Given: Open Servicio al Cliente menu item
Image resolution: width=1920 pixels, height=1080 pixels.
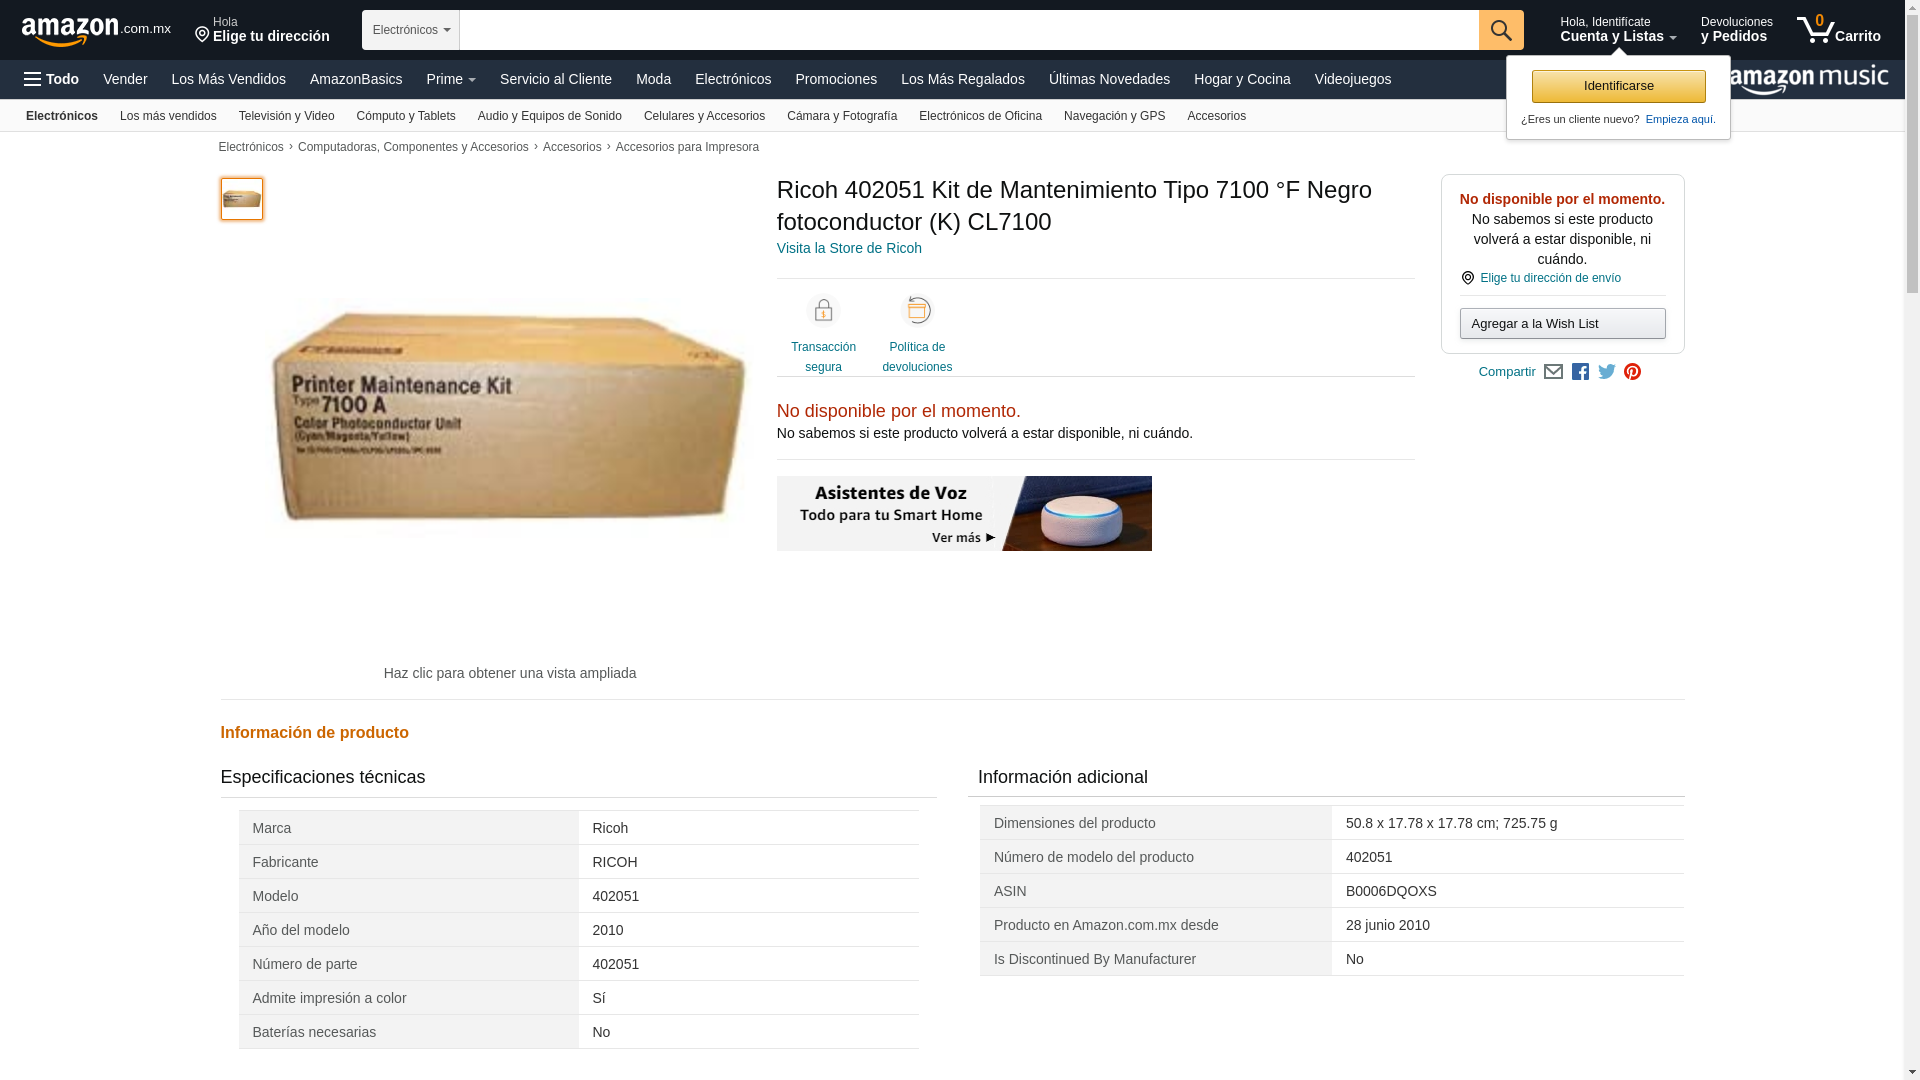Looking at the screenshot, I should coord(556,79).
